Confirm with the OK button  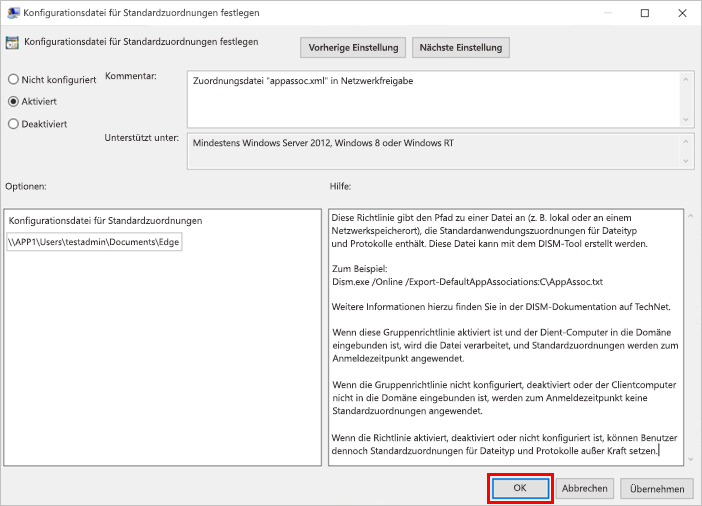(x=520, y=488)
